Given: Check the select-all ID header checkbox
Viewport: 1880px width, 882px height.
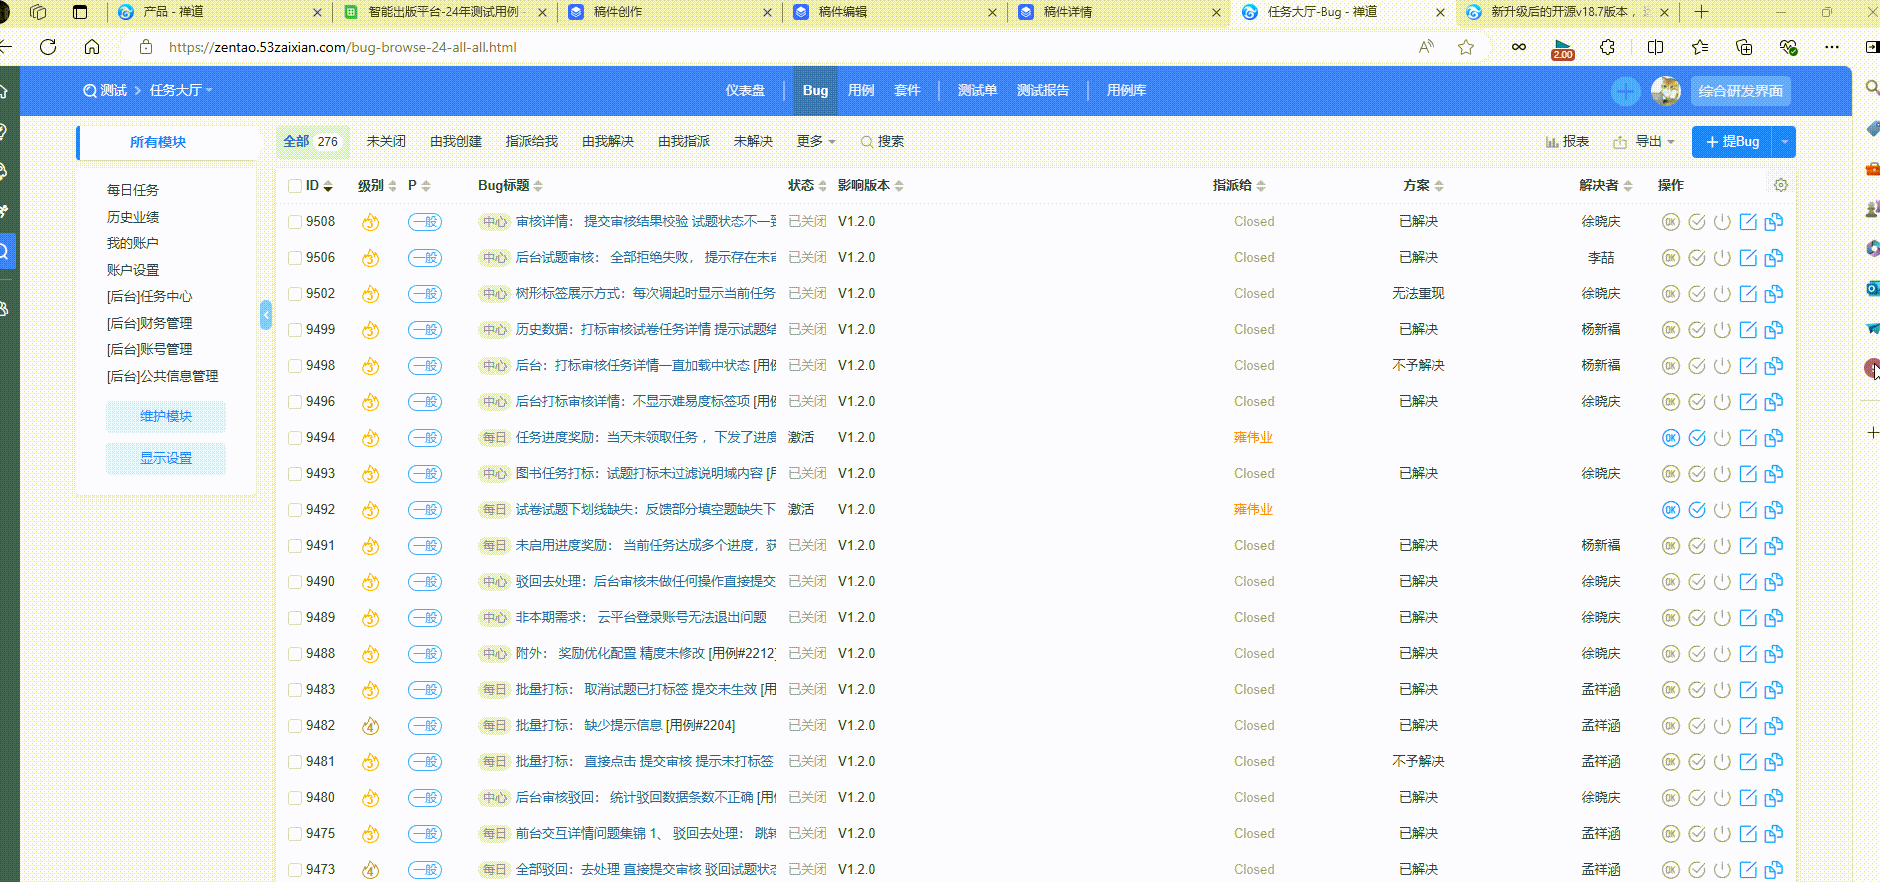Looking at the screenshot, I should pyautogui.click(x=295, y=186).
